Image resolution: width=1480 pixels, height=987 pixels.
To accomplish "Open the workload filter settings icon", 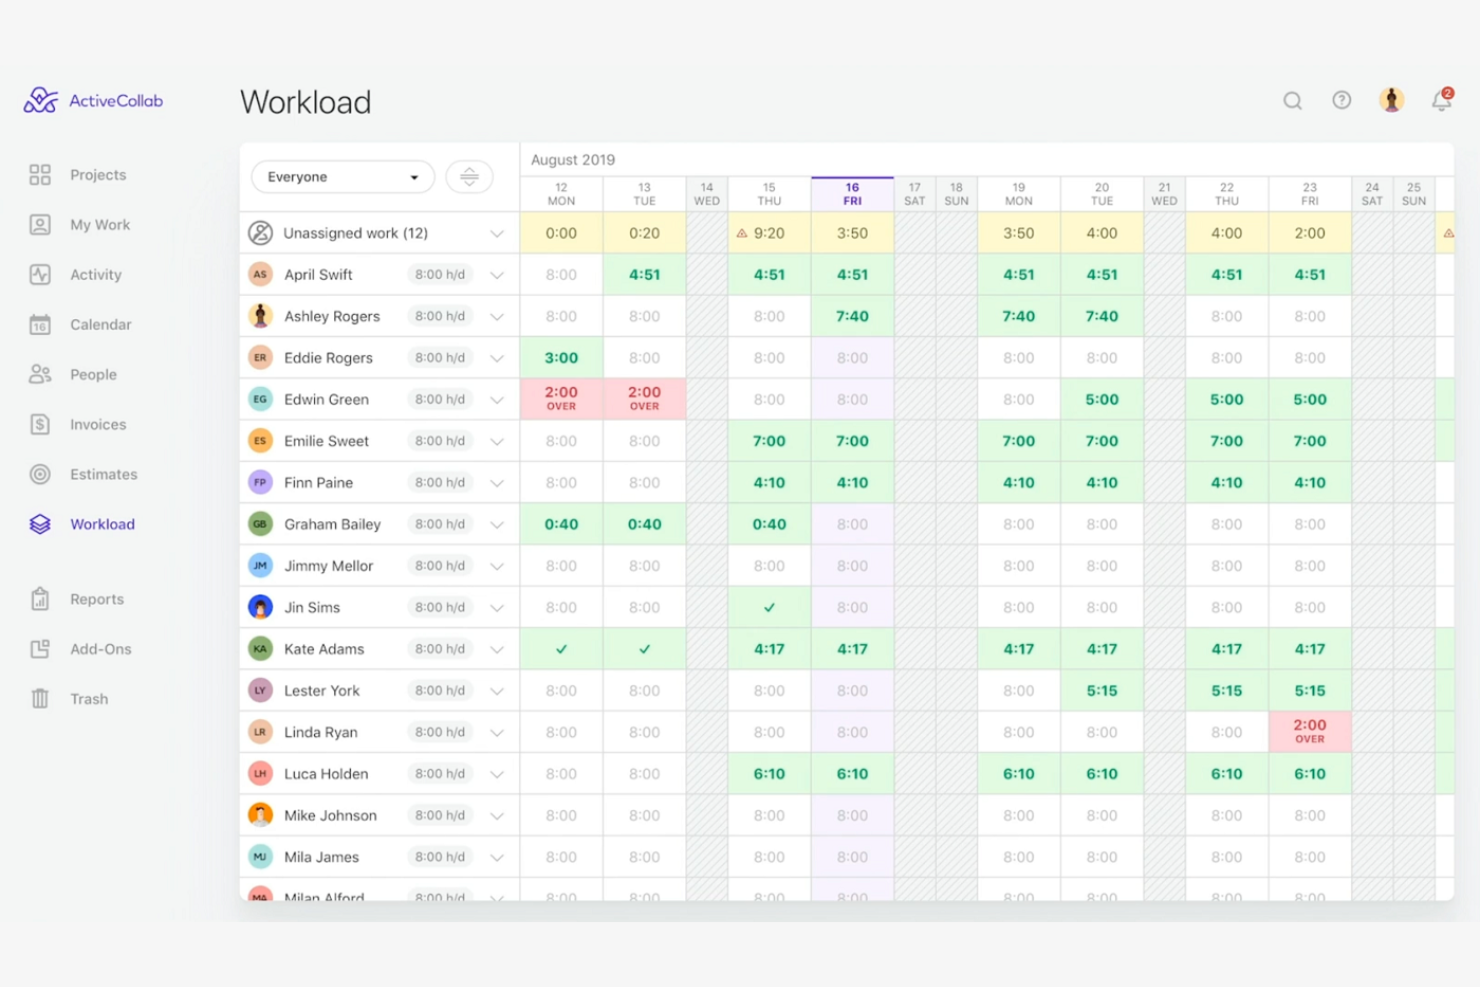I will click(469, 177).
